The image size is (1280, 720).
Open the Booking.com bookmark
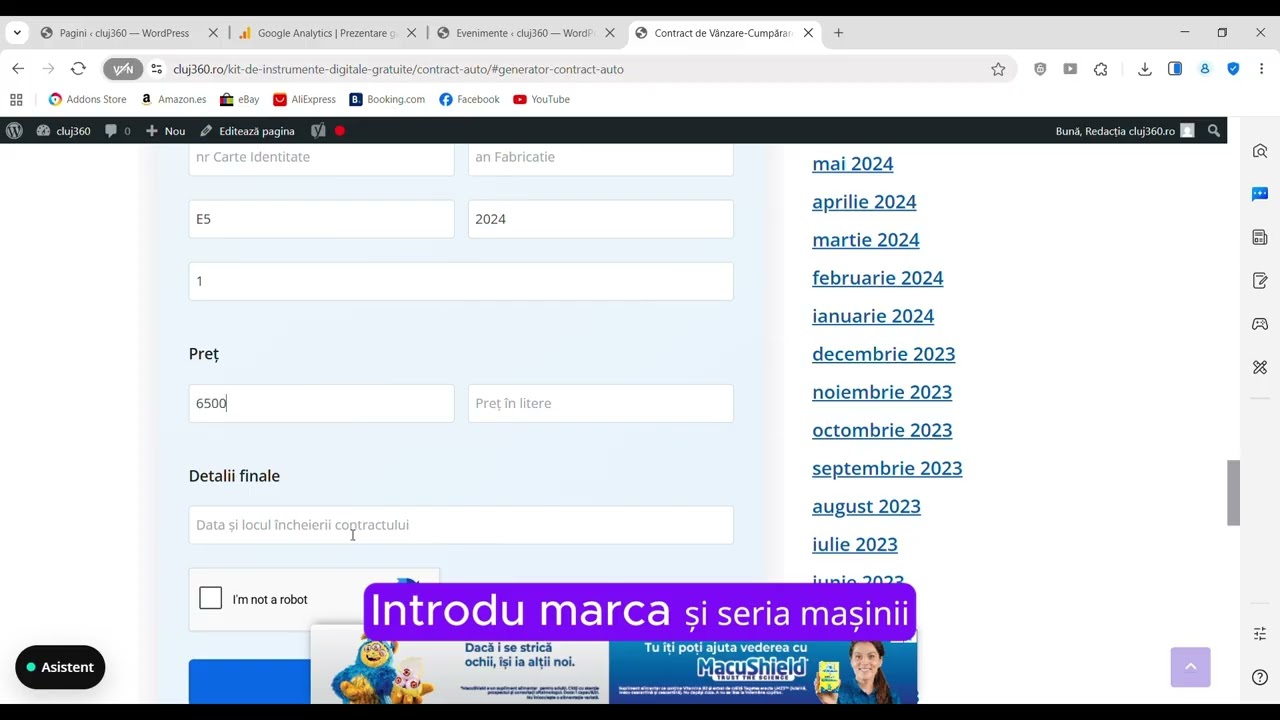[387, 99]
